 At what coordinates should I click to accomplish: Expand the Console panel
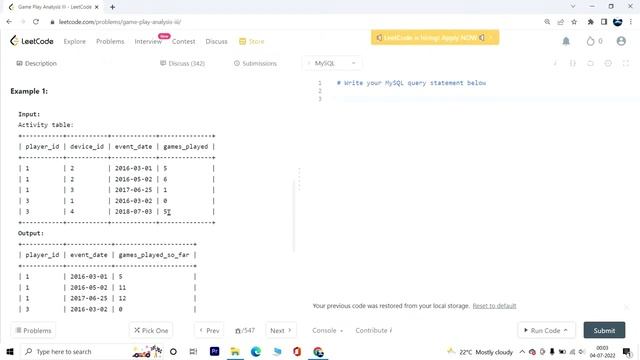coord(327,330)
